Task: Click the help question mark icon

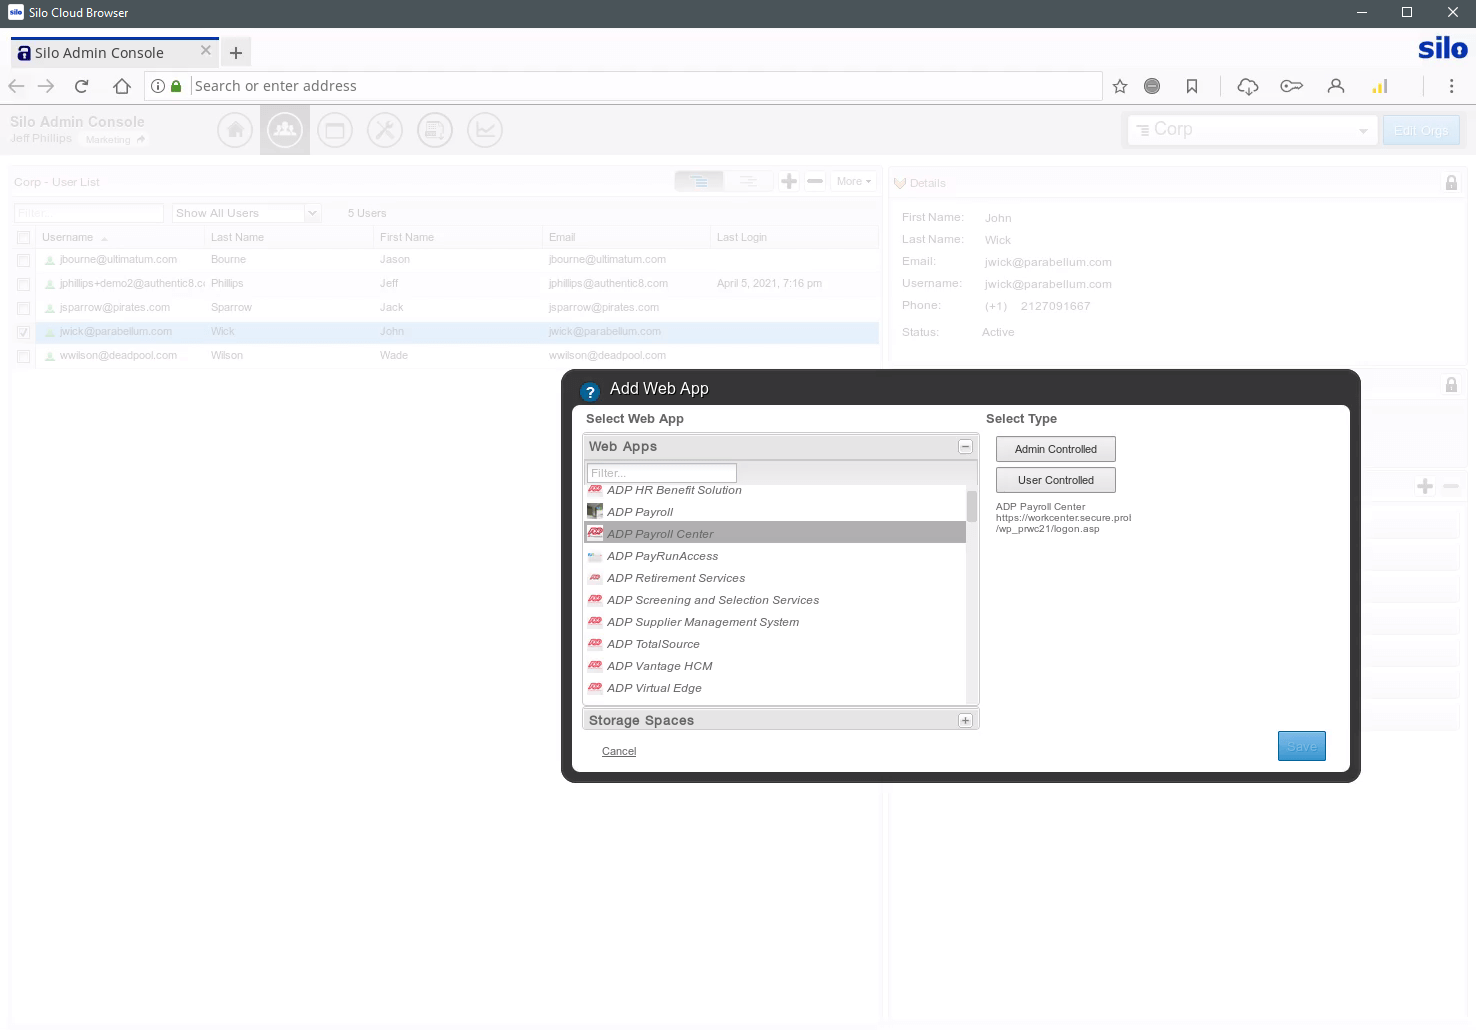Action: tap(590, 392)
